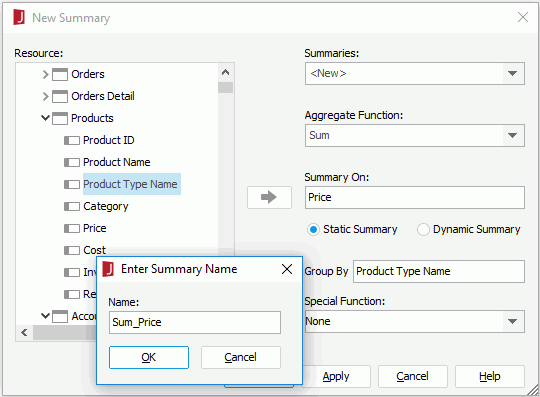Select Products in the resource tree
Image resolution: width=540 pixels, height=397 pixels.
(x=92, y=118)
